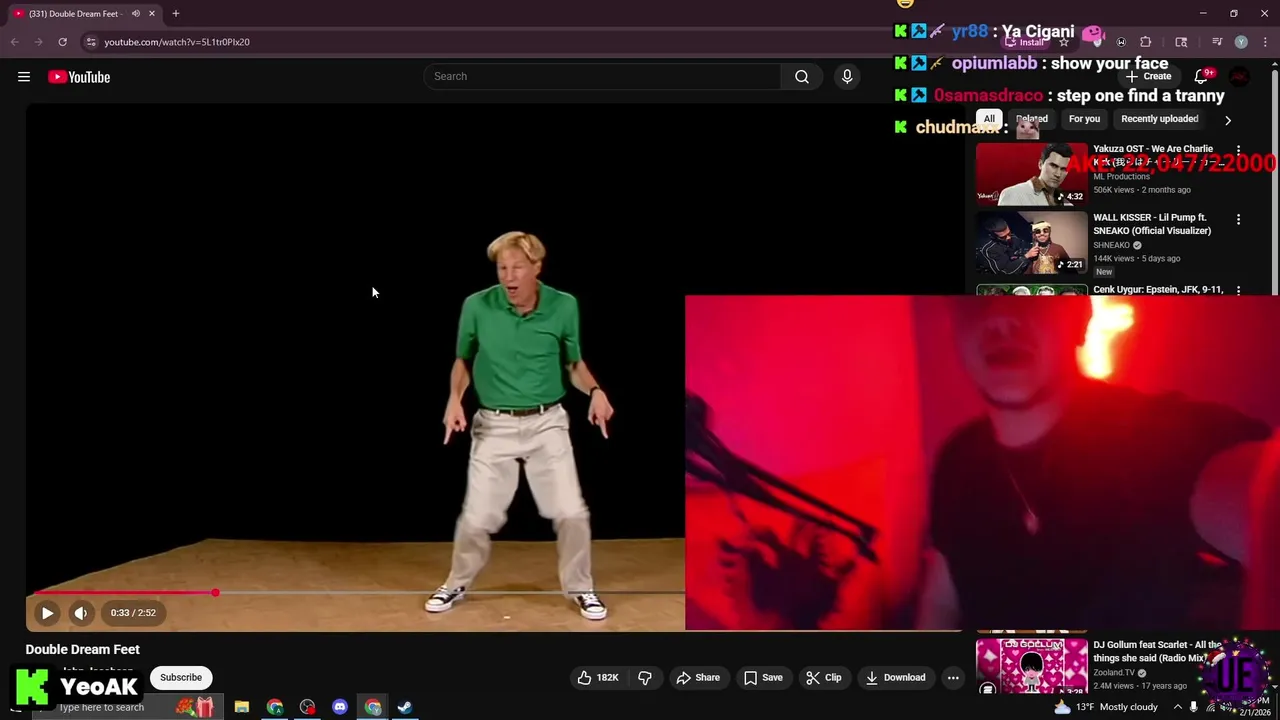The width and height of the screenshot is (1280, 720).
Task: Open Yakuza OST video thumbnail
Action: pos(1031,174)
